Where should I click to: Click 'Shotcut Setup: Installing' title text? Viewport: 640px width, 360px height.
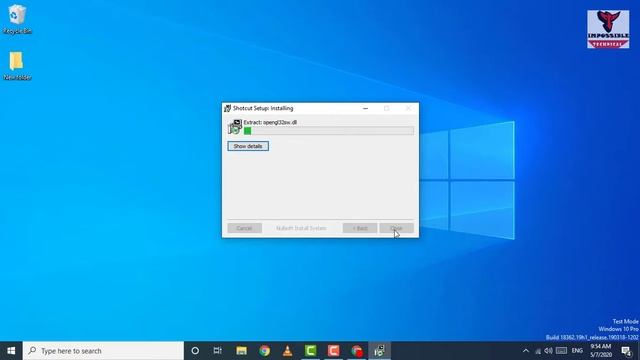pyautogui.click(x=263, y=108)
